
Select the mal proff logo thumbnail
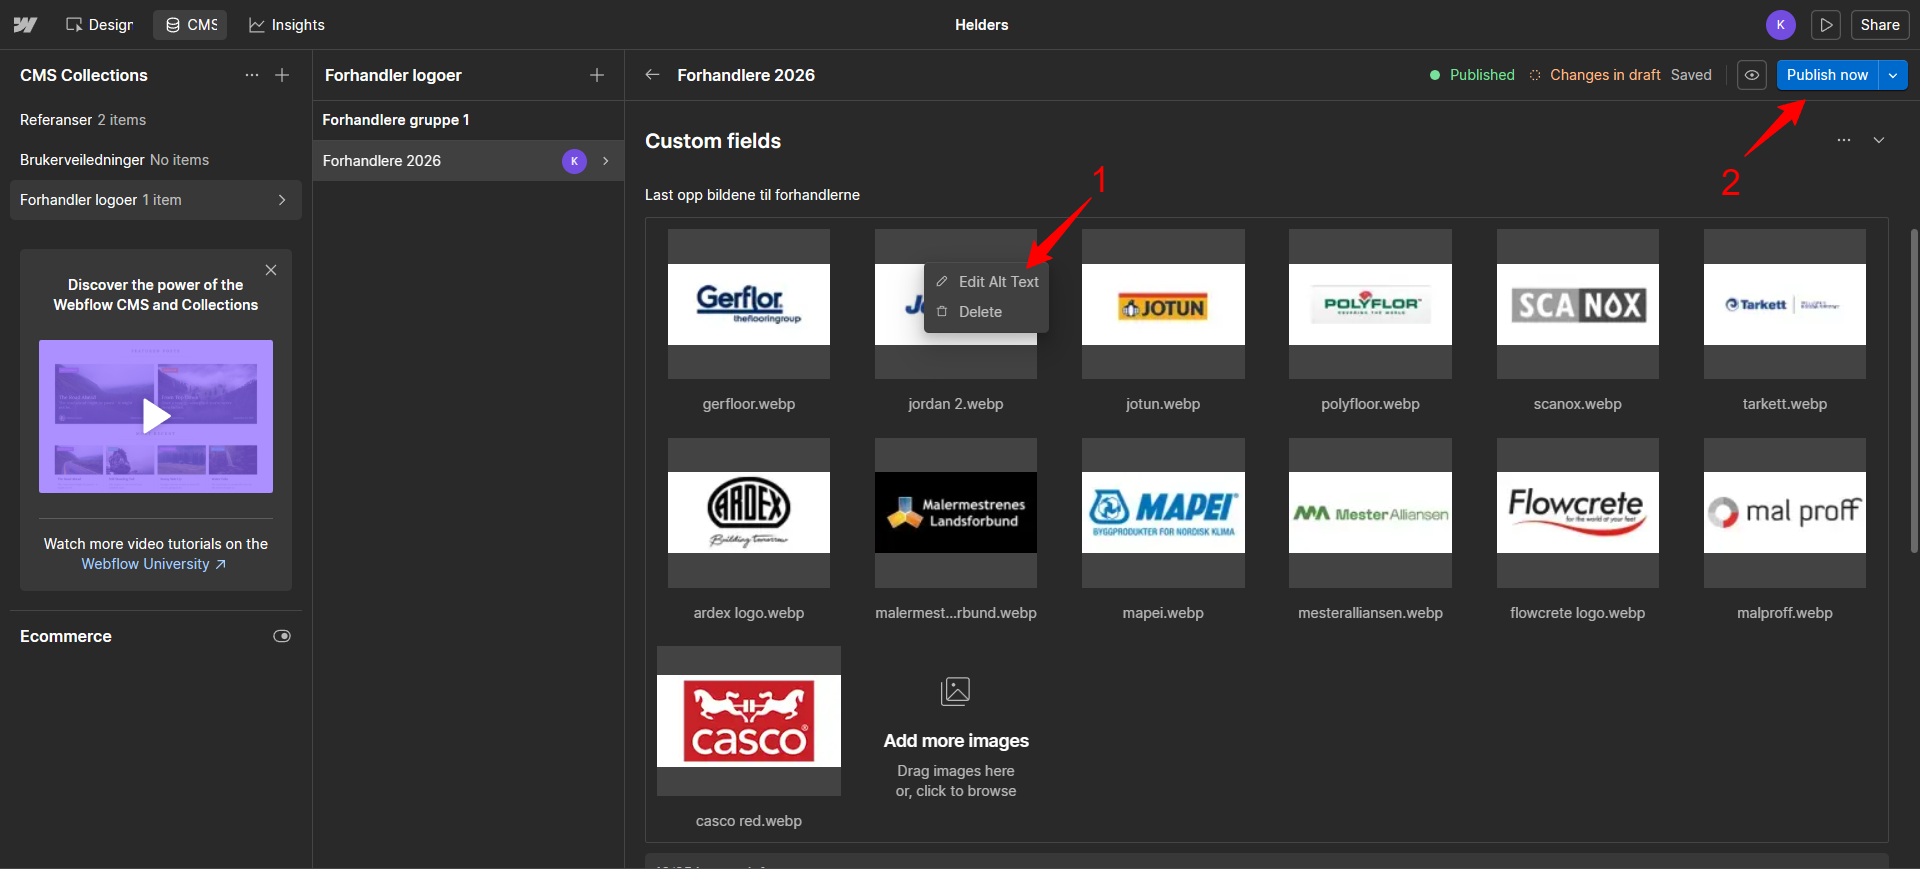coord(1785,513)
